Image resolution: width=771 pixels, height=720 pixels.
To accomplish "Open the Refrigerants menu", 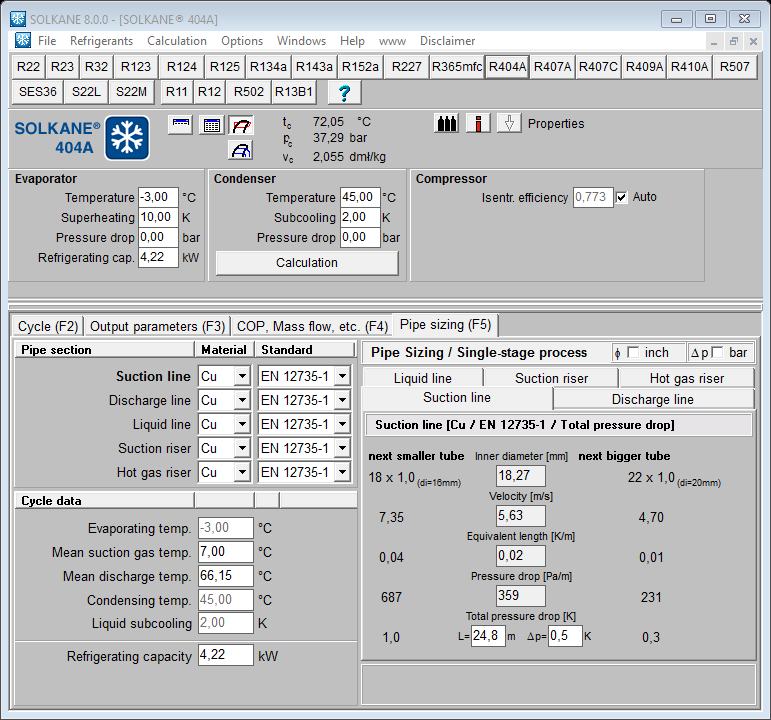I will 101,41.
